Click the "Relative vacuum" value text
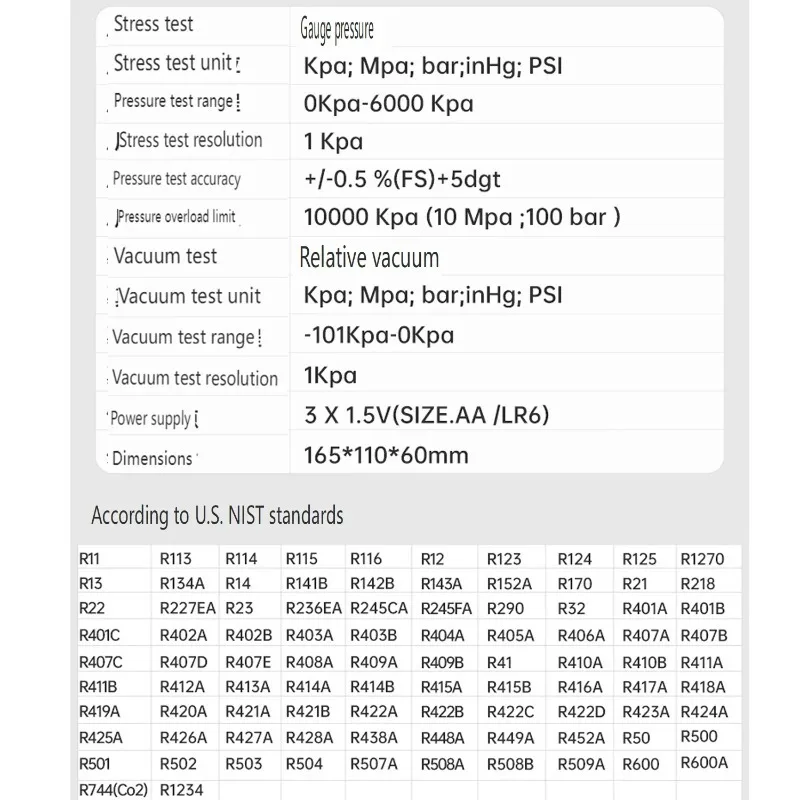 point(369,258)
